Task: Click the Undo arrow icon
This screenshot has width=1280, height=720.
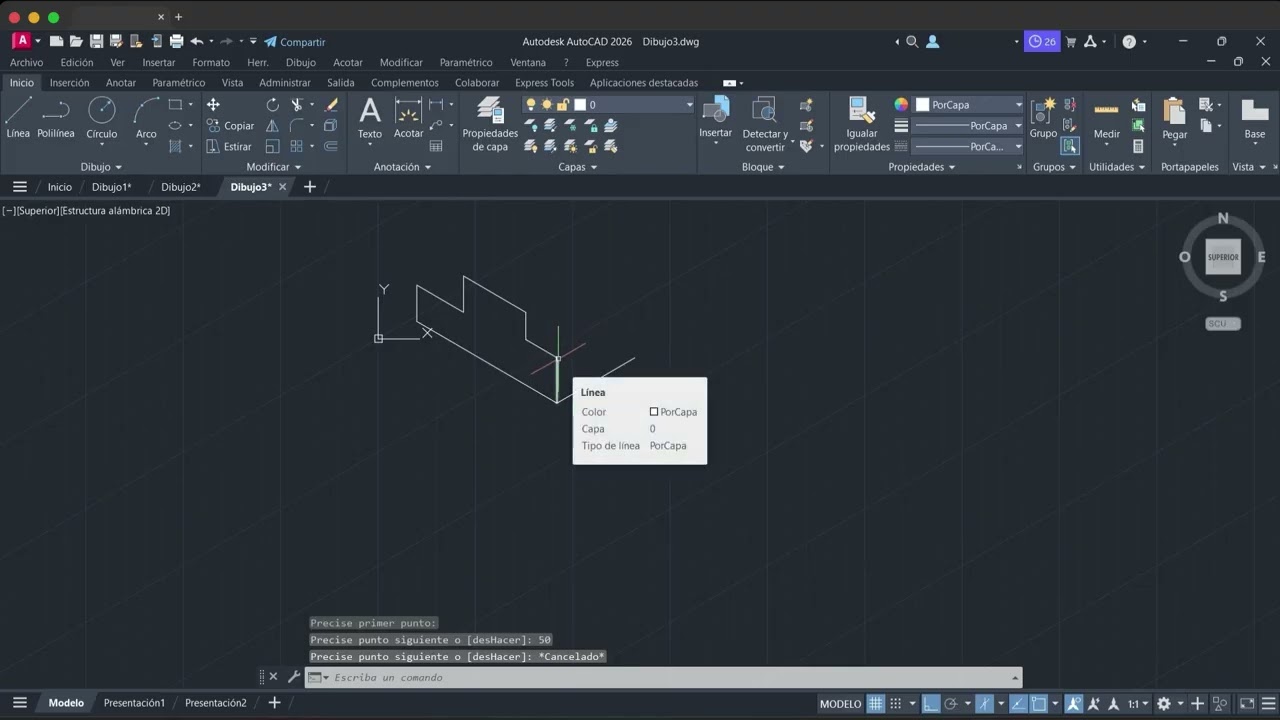Action: coord(197,42)
